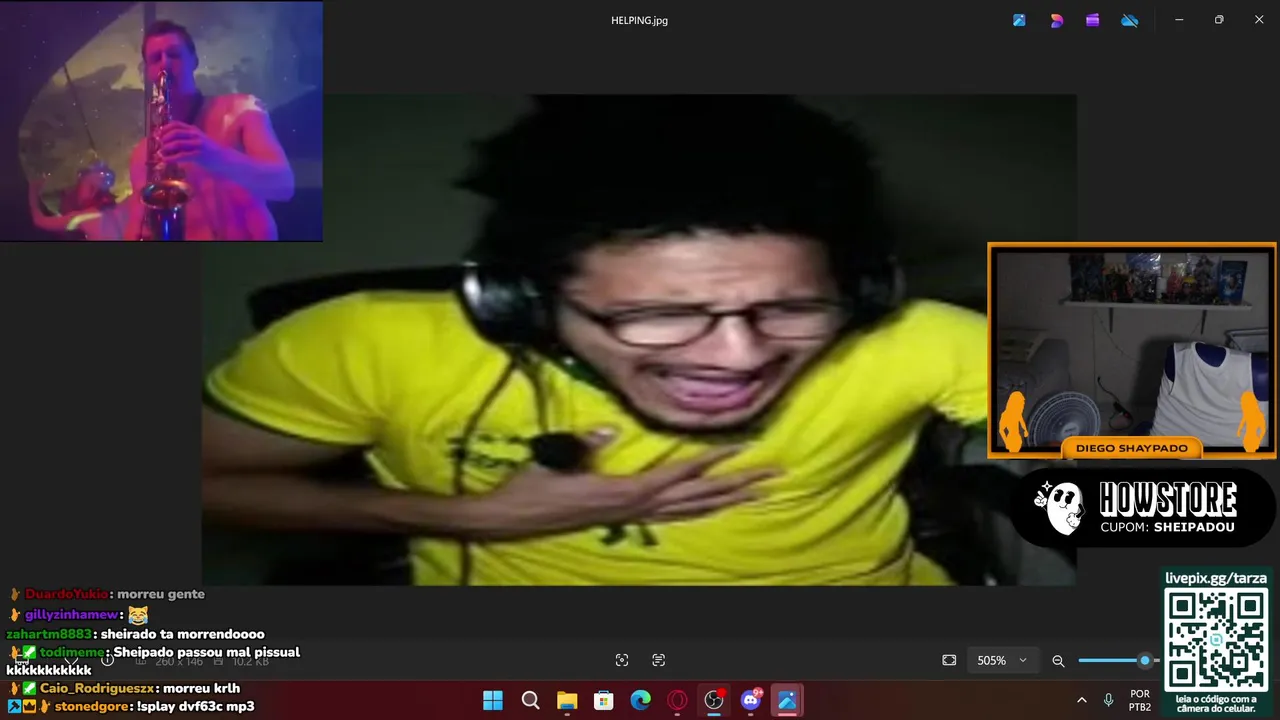Click the saxophone player video thumbnail
Image resolution: width=1280 pixels, height=720 pixels.
[x=161, y=121]
